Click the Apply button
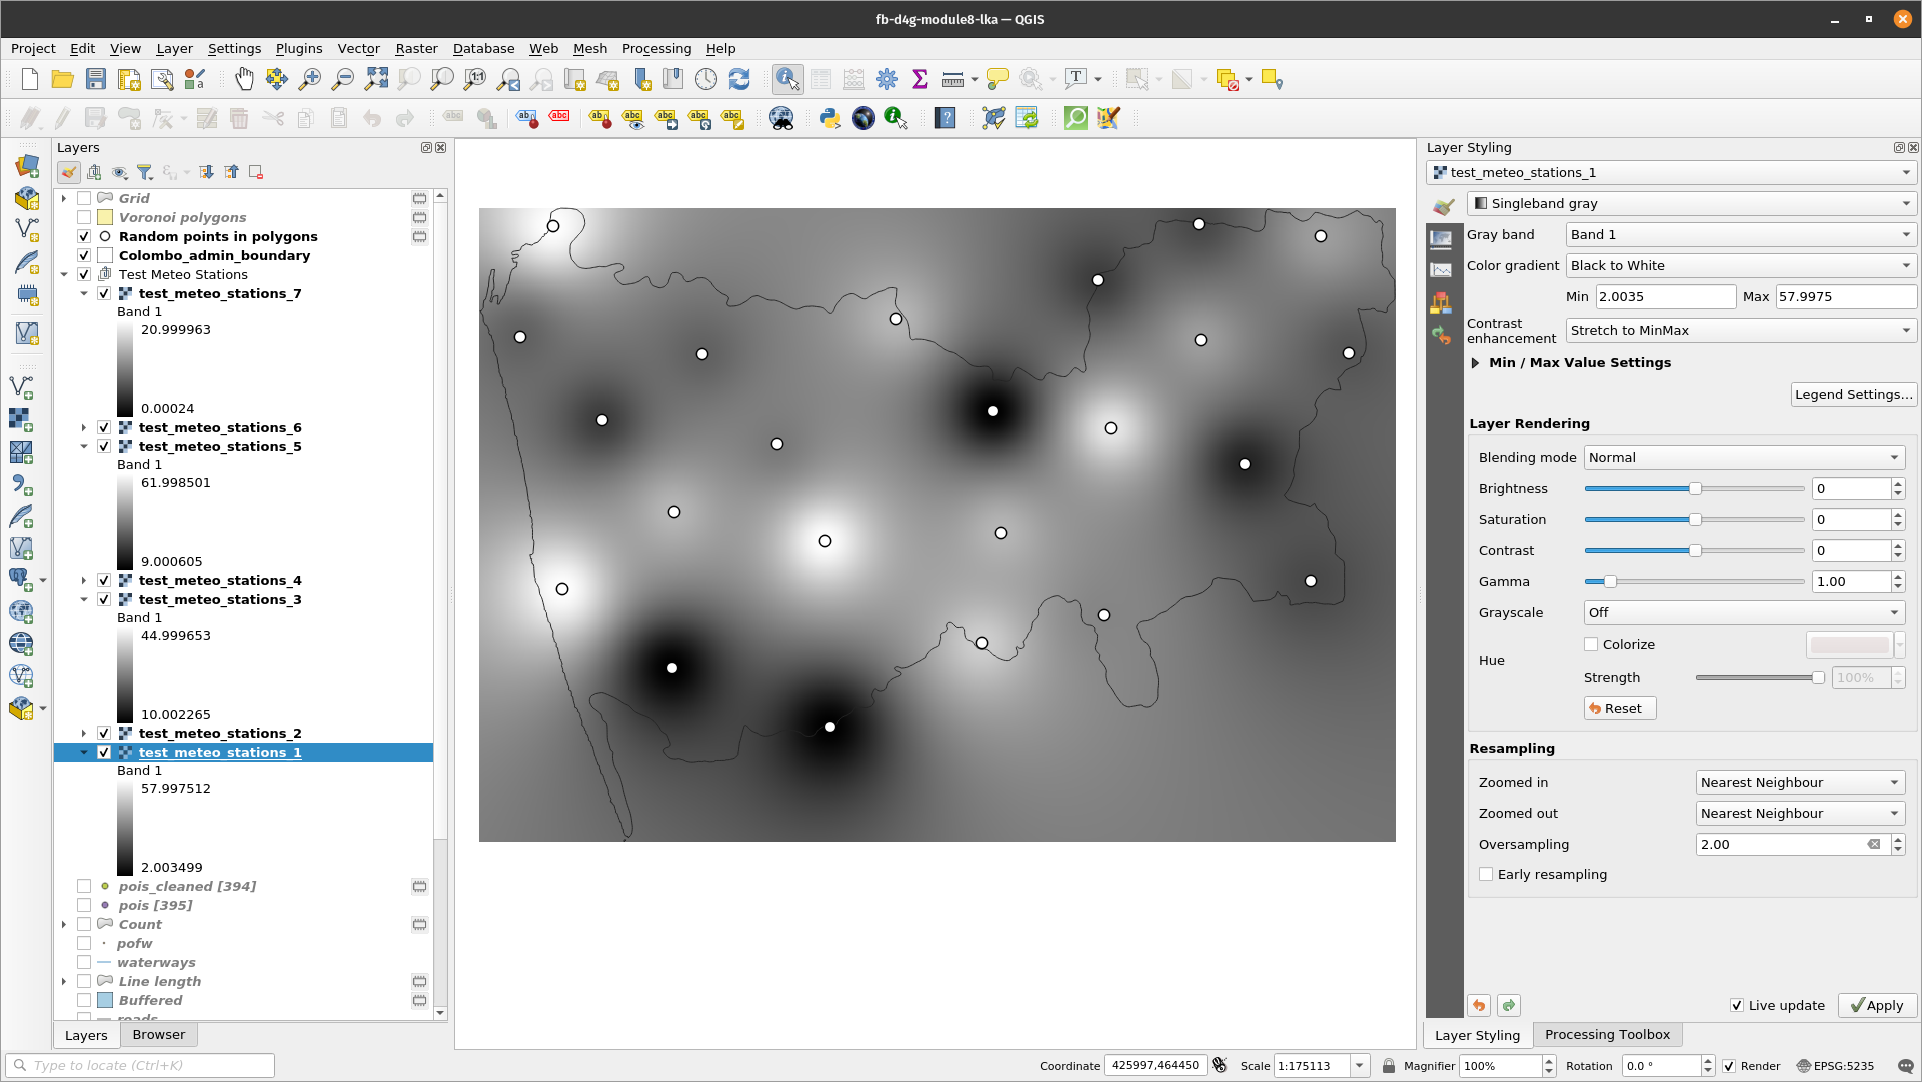 1877,1005
